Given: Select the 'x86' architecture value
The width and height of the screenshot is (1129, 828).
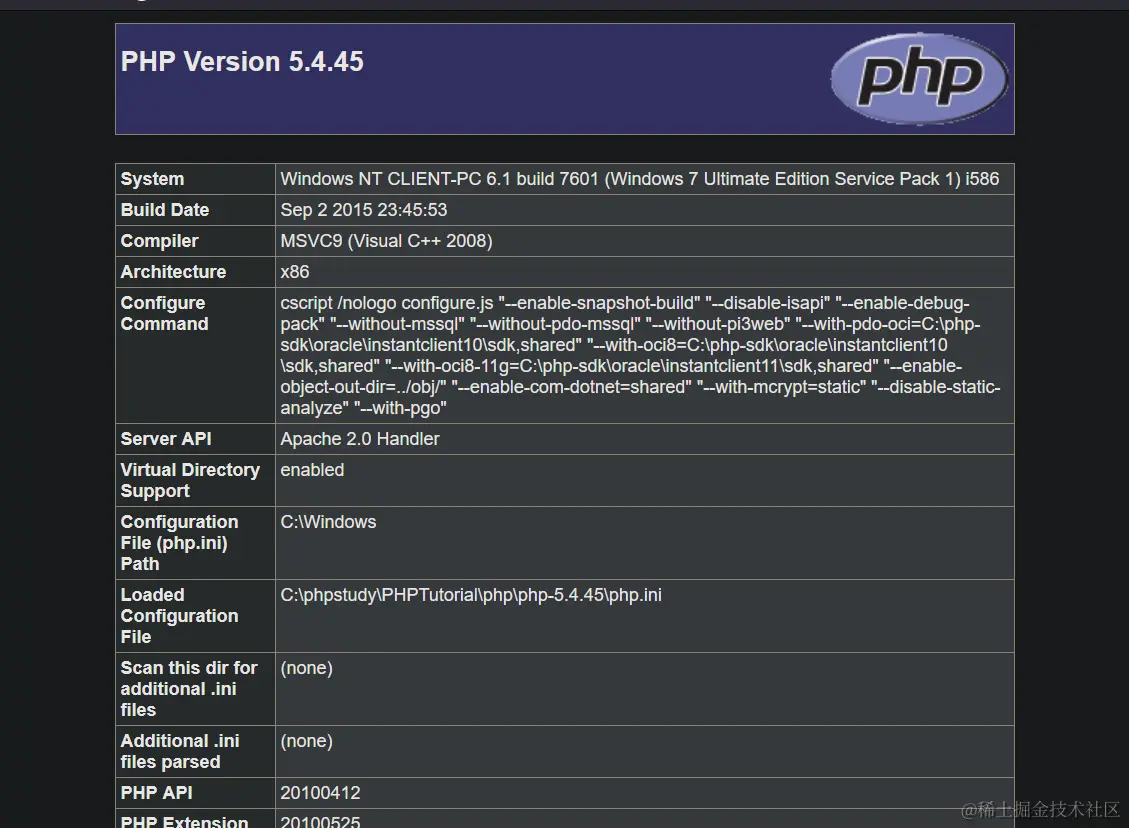Looking at the screenshot, I should pyautogui.click(x=294, y=271).
